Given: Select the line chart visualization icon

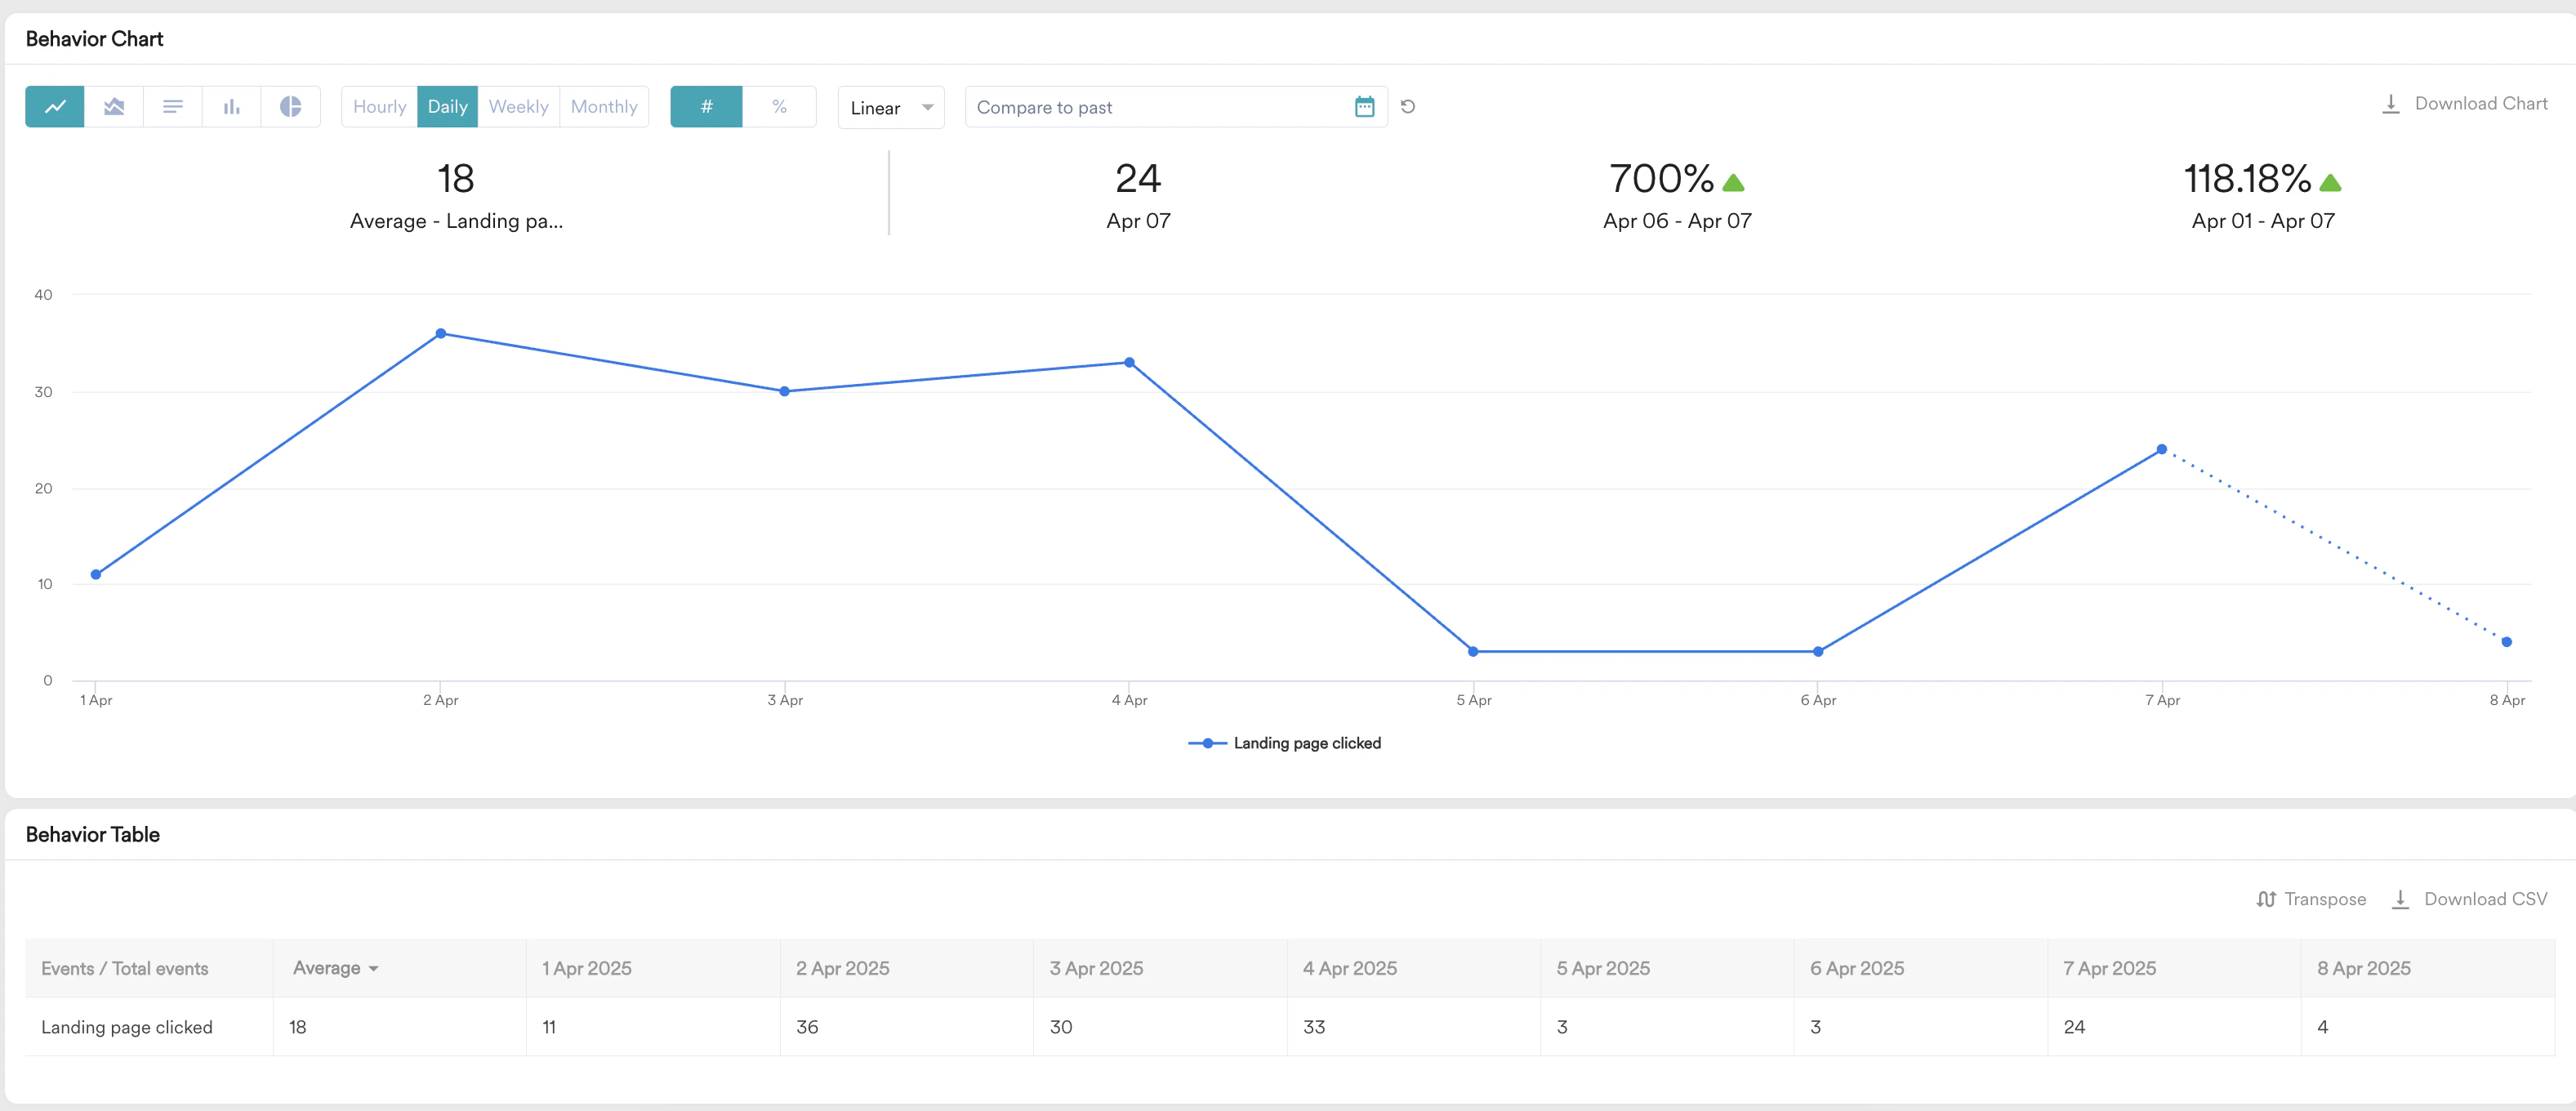Looking at the screenshot, I should (55, 106).
